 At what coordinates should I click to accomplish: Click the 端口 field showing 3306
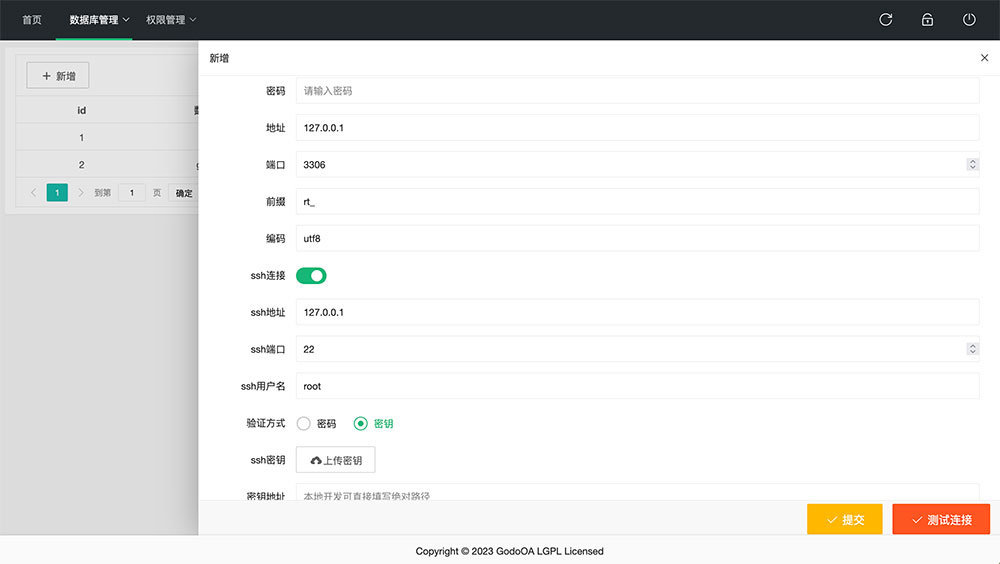tap(637, 165)
